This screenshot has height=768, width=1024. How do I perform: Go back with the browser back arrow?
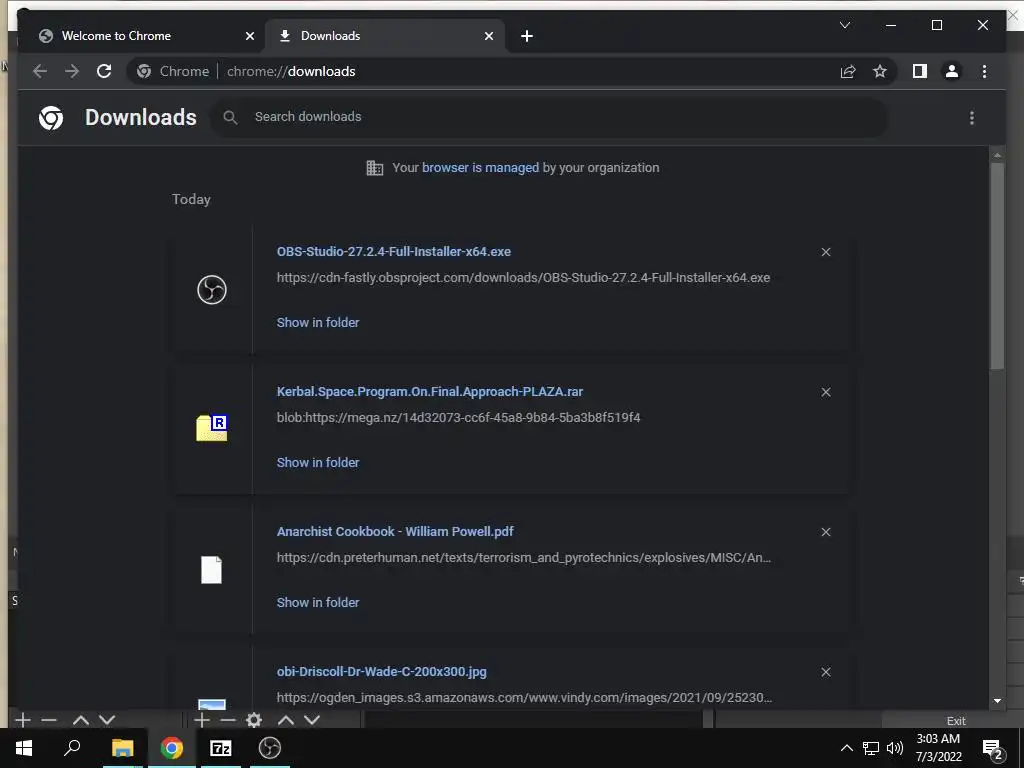(40, 71)
